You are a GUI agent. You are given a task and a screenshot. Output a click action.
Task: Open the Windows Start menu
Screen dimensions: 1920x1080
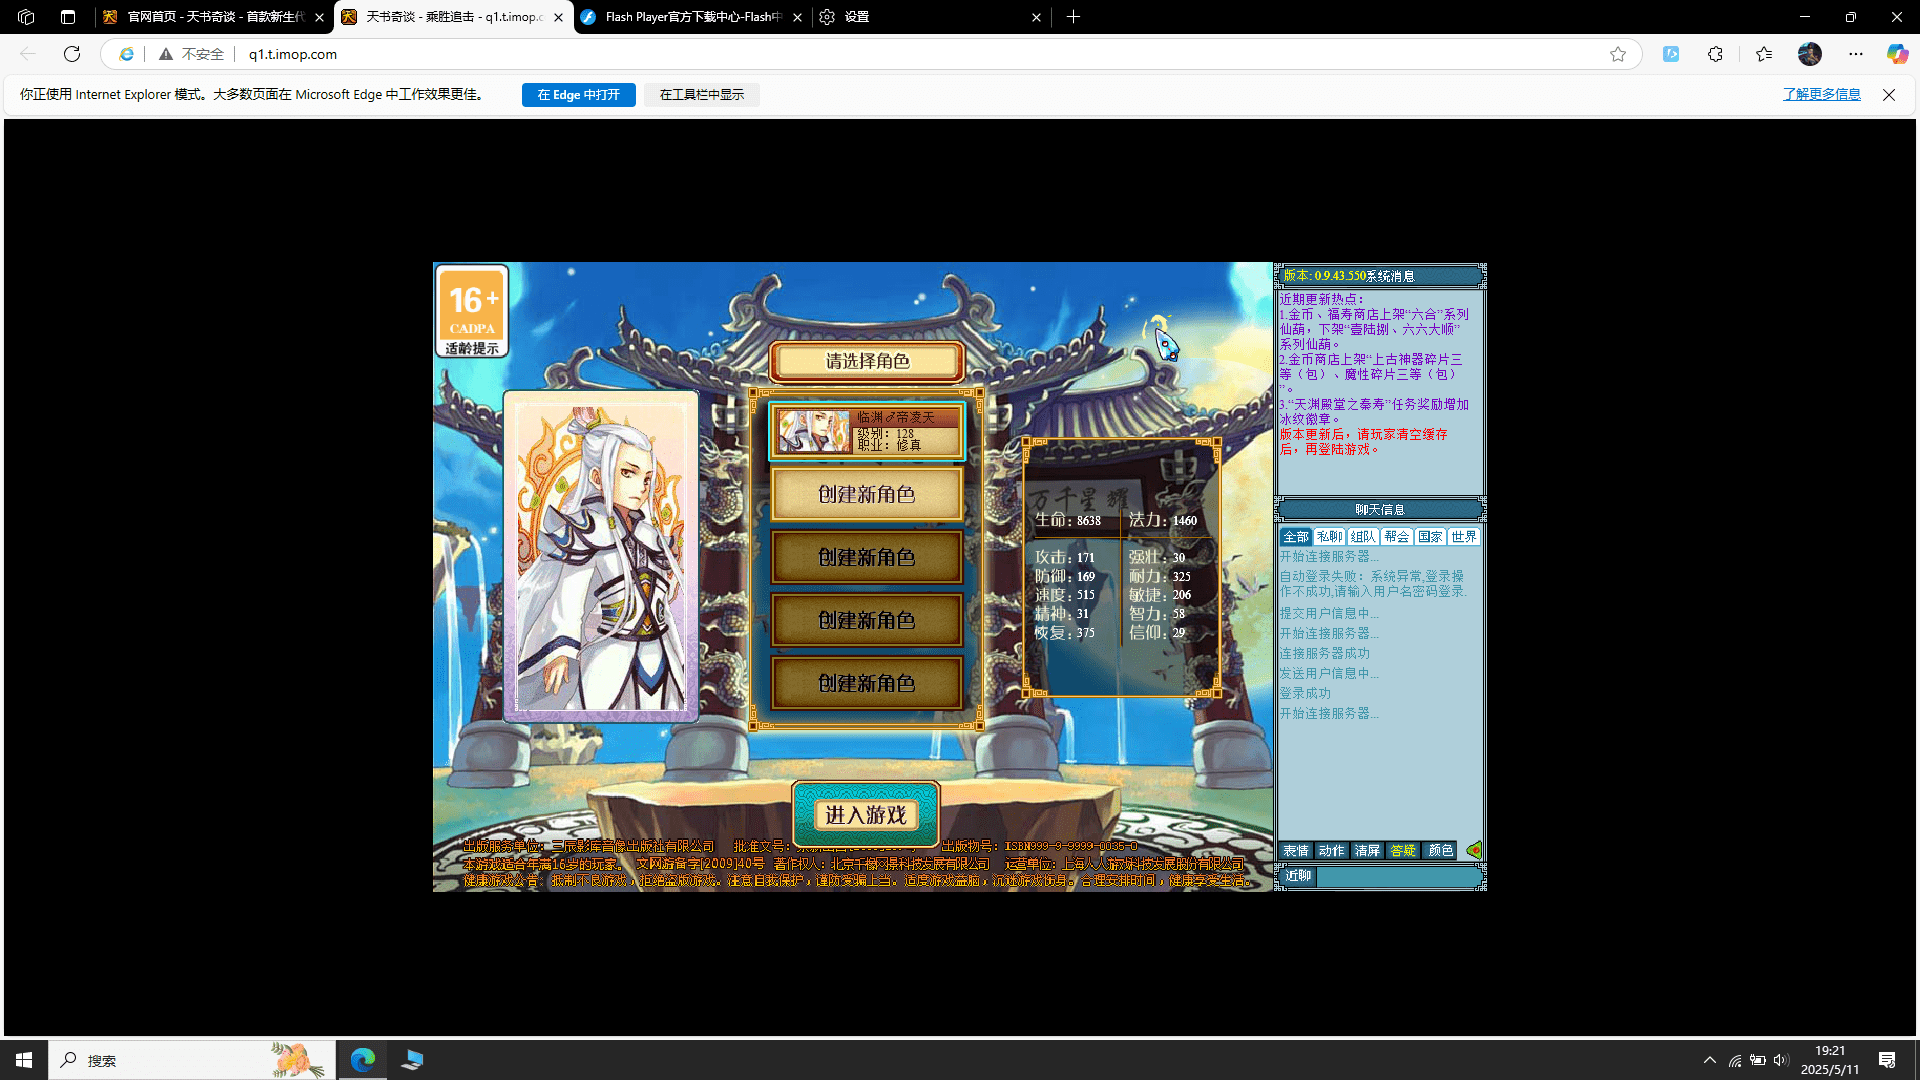pos(24,1060)
